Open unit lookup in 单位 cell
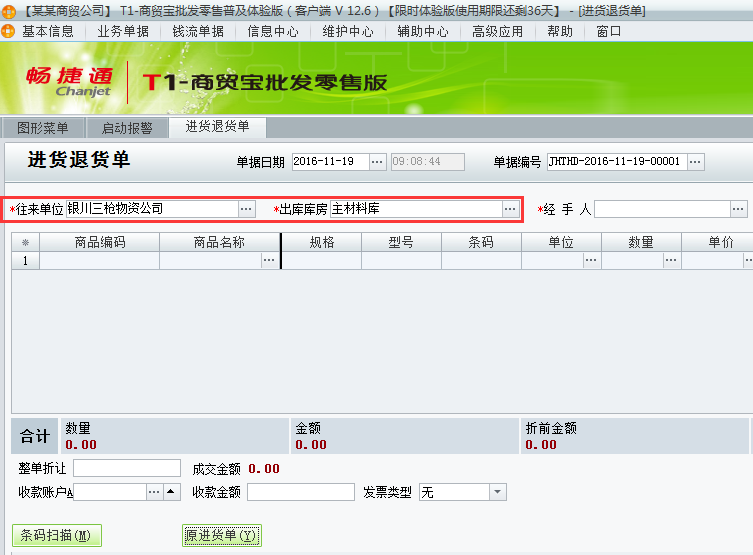The image size is (753, 555). (591, 260)
